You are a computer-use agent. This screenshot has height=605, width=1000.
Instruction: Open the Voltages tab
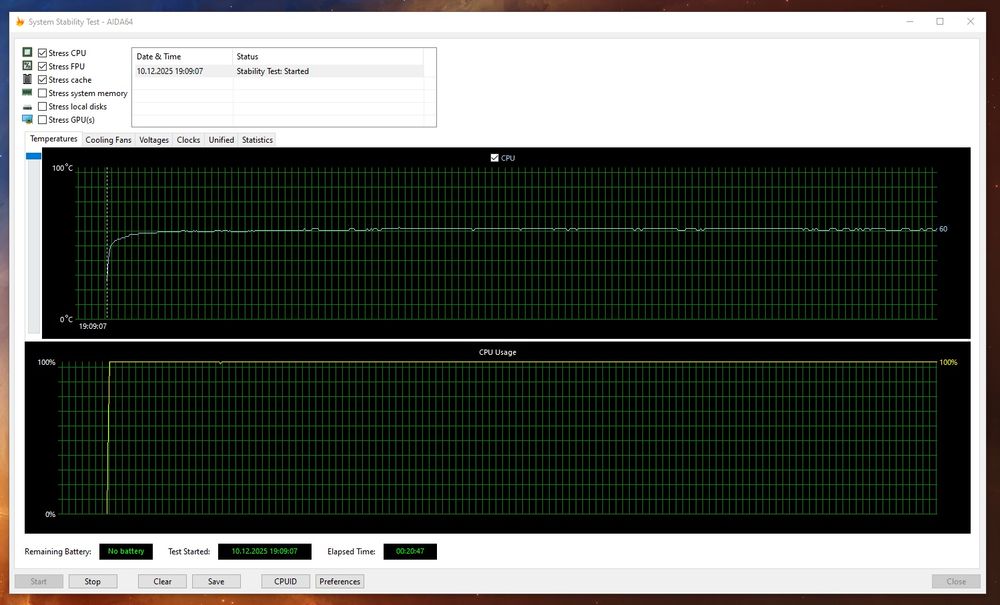coord(154,140)
